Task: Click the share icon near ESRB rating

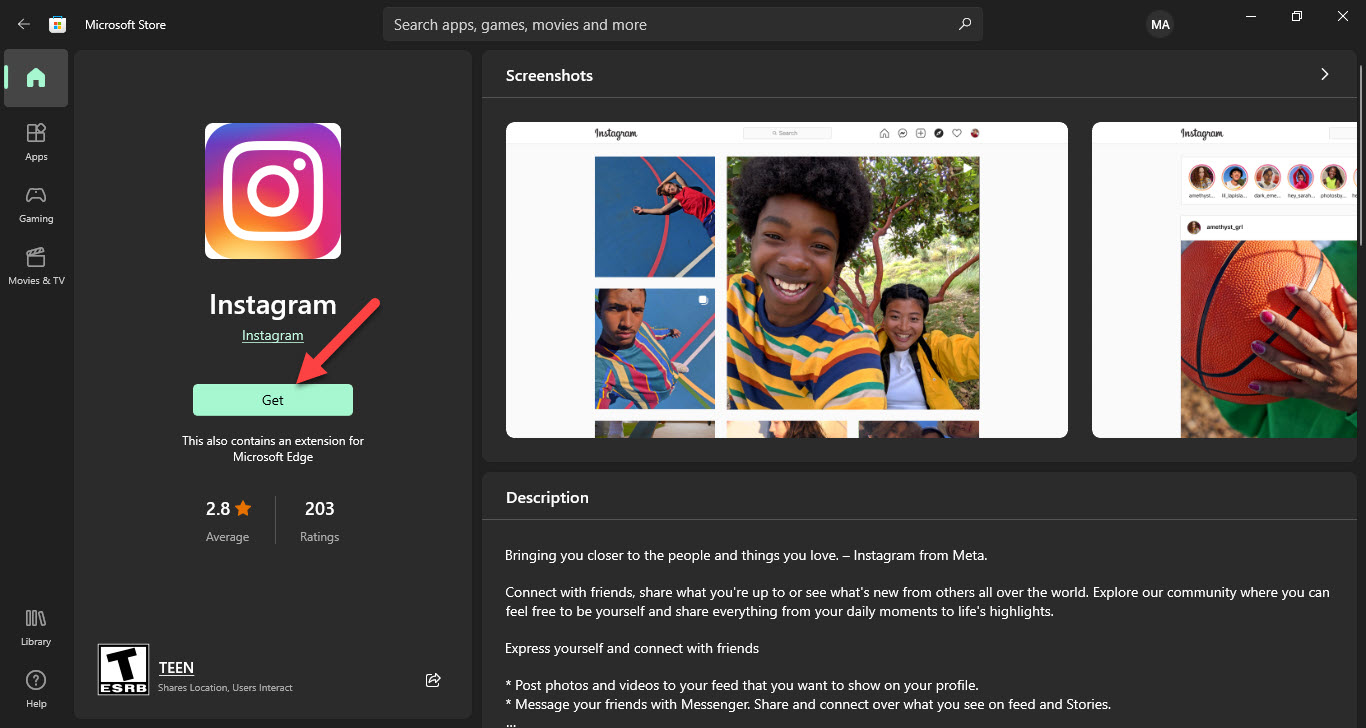Action: 433,680
